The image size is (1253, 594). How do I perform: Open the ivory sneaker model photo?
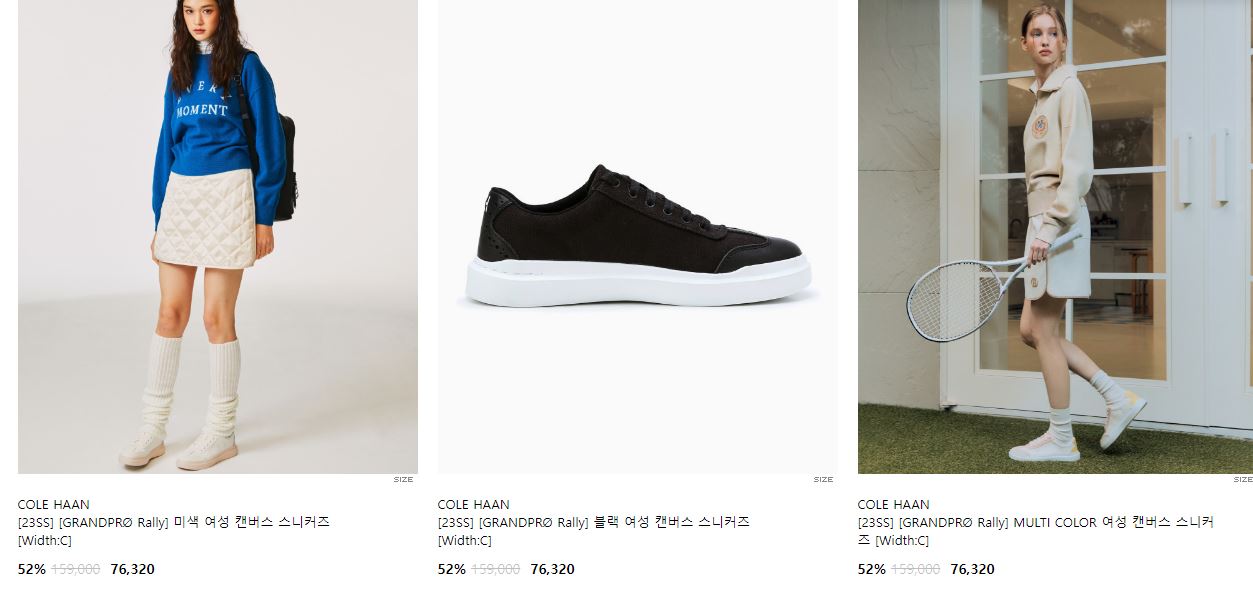pos(218,236)
